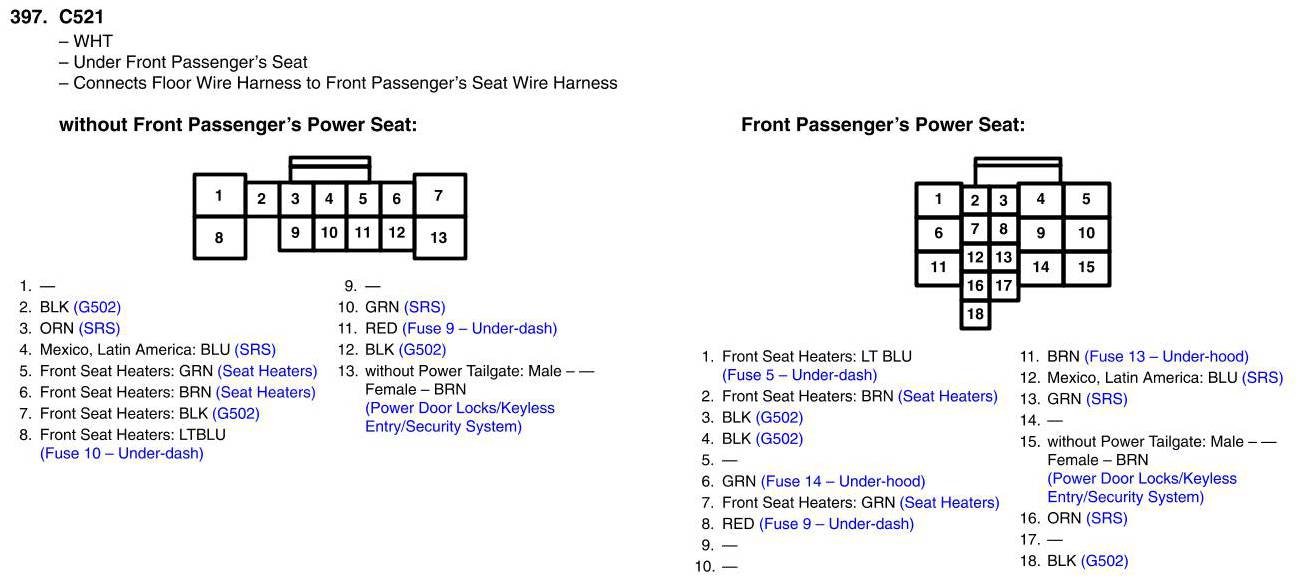Click the (G502) link after pin 18 BLK

coord(1104,561)
